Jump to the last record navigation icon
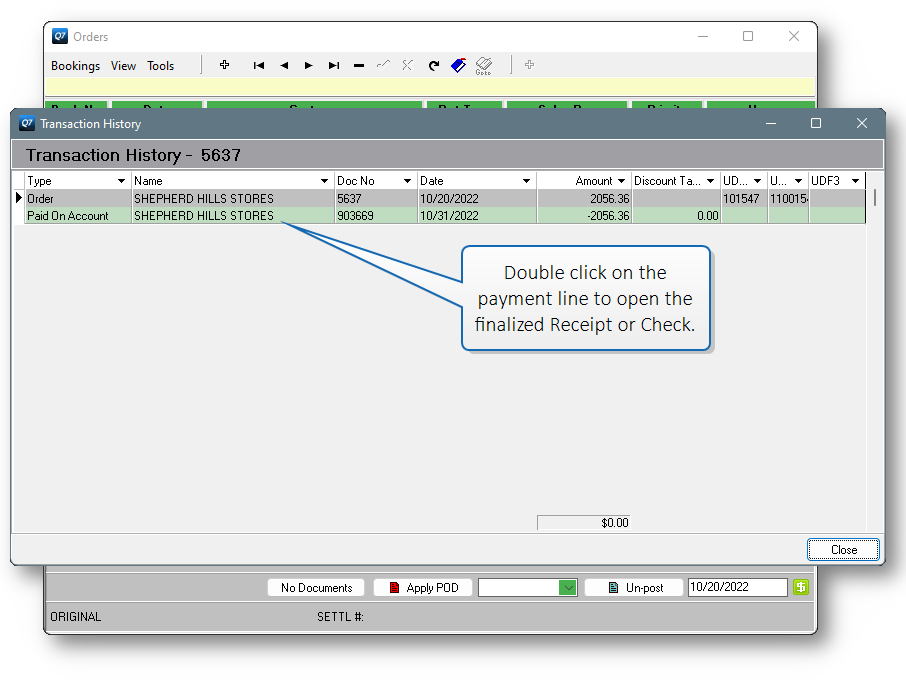The image size is (906, 683). coord(333,65)
